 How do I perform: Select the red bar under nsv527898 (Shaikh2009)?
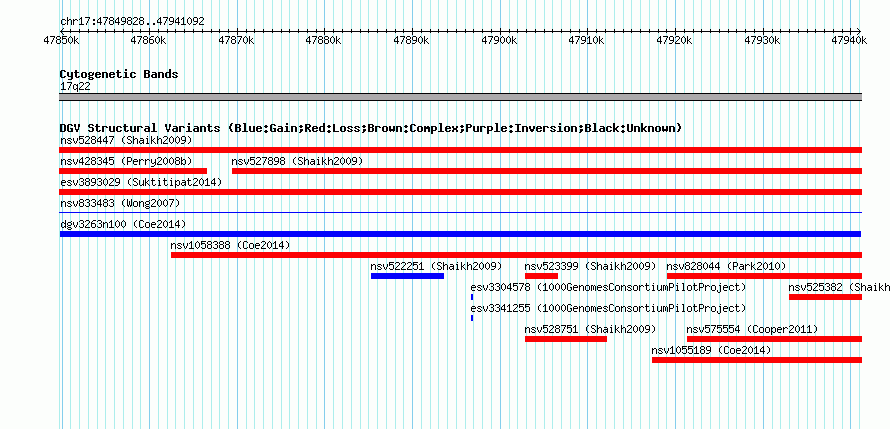547,171
